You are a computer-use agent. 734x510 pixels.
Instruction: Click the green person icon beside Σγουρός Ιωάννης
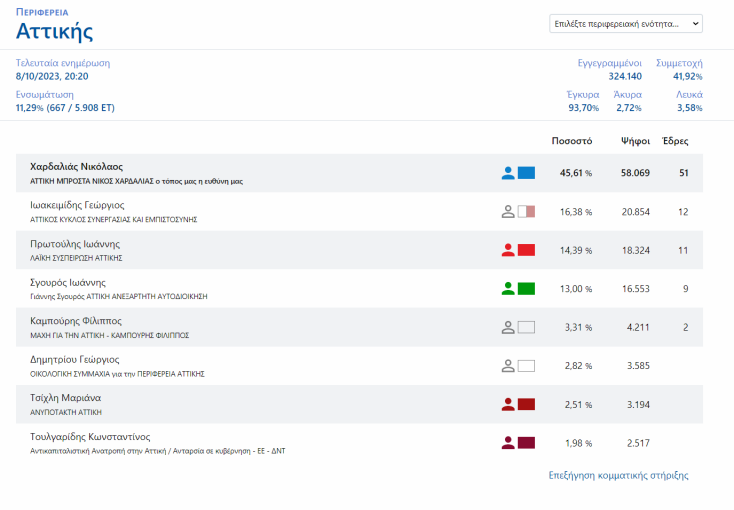(508, 288)
